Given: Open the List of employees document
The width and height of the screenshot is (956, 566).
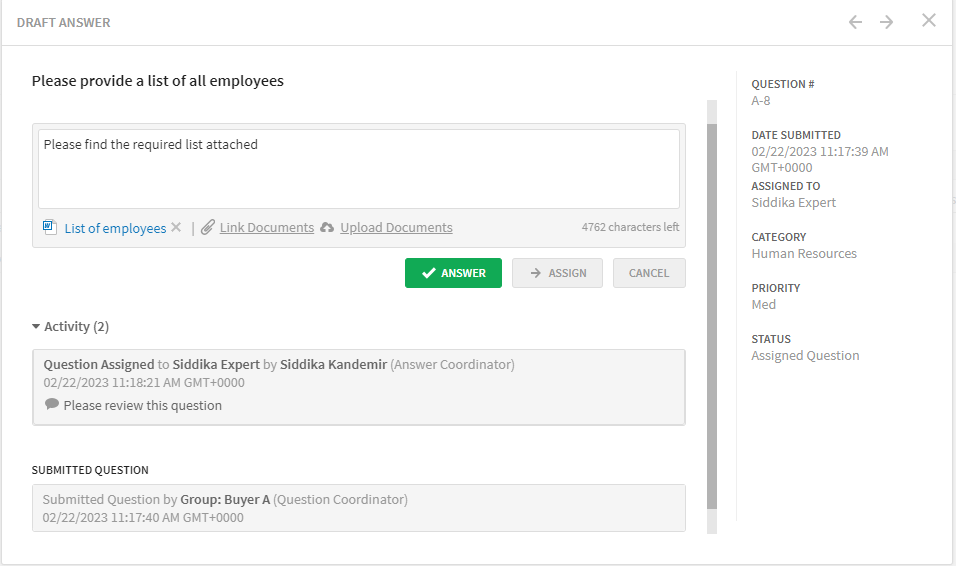Looking at the screenshot, I should pos(115,228).
